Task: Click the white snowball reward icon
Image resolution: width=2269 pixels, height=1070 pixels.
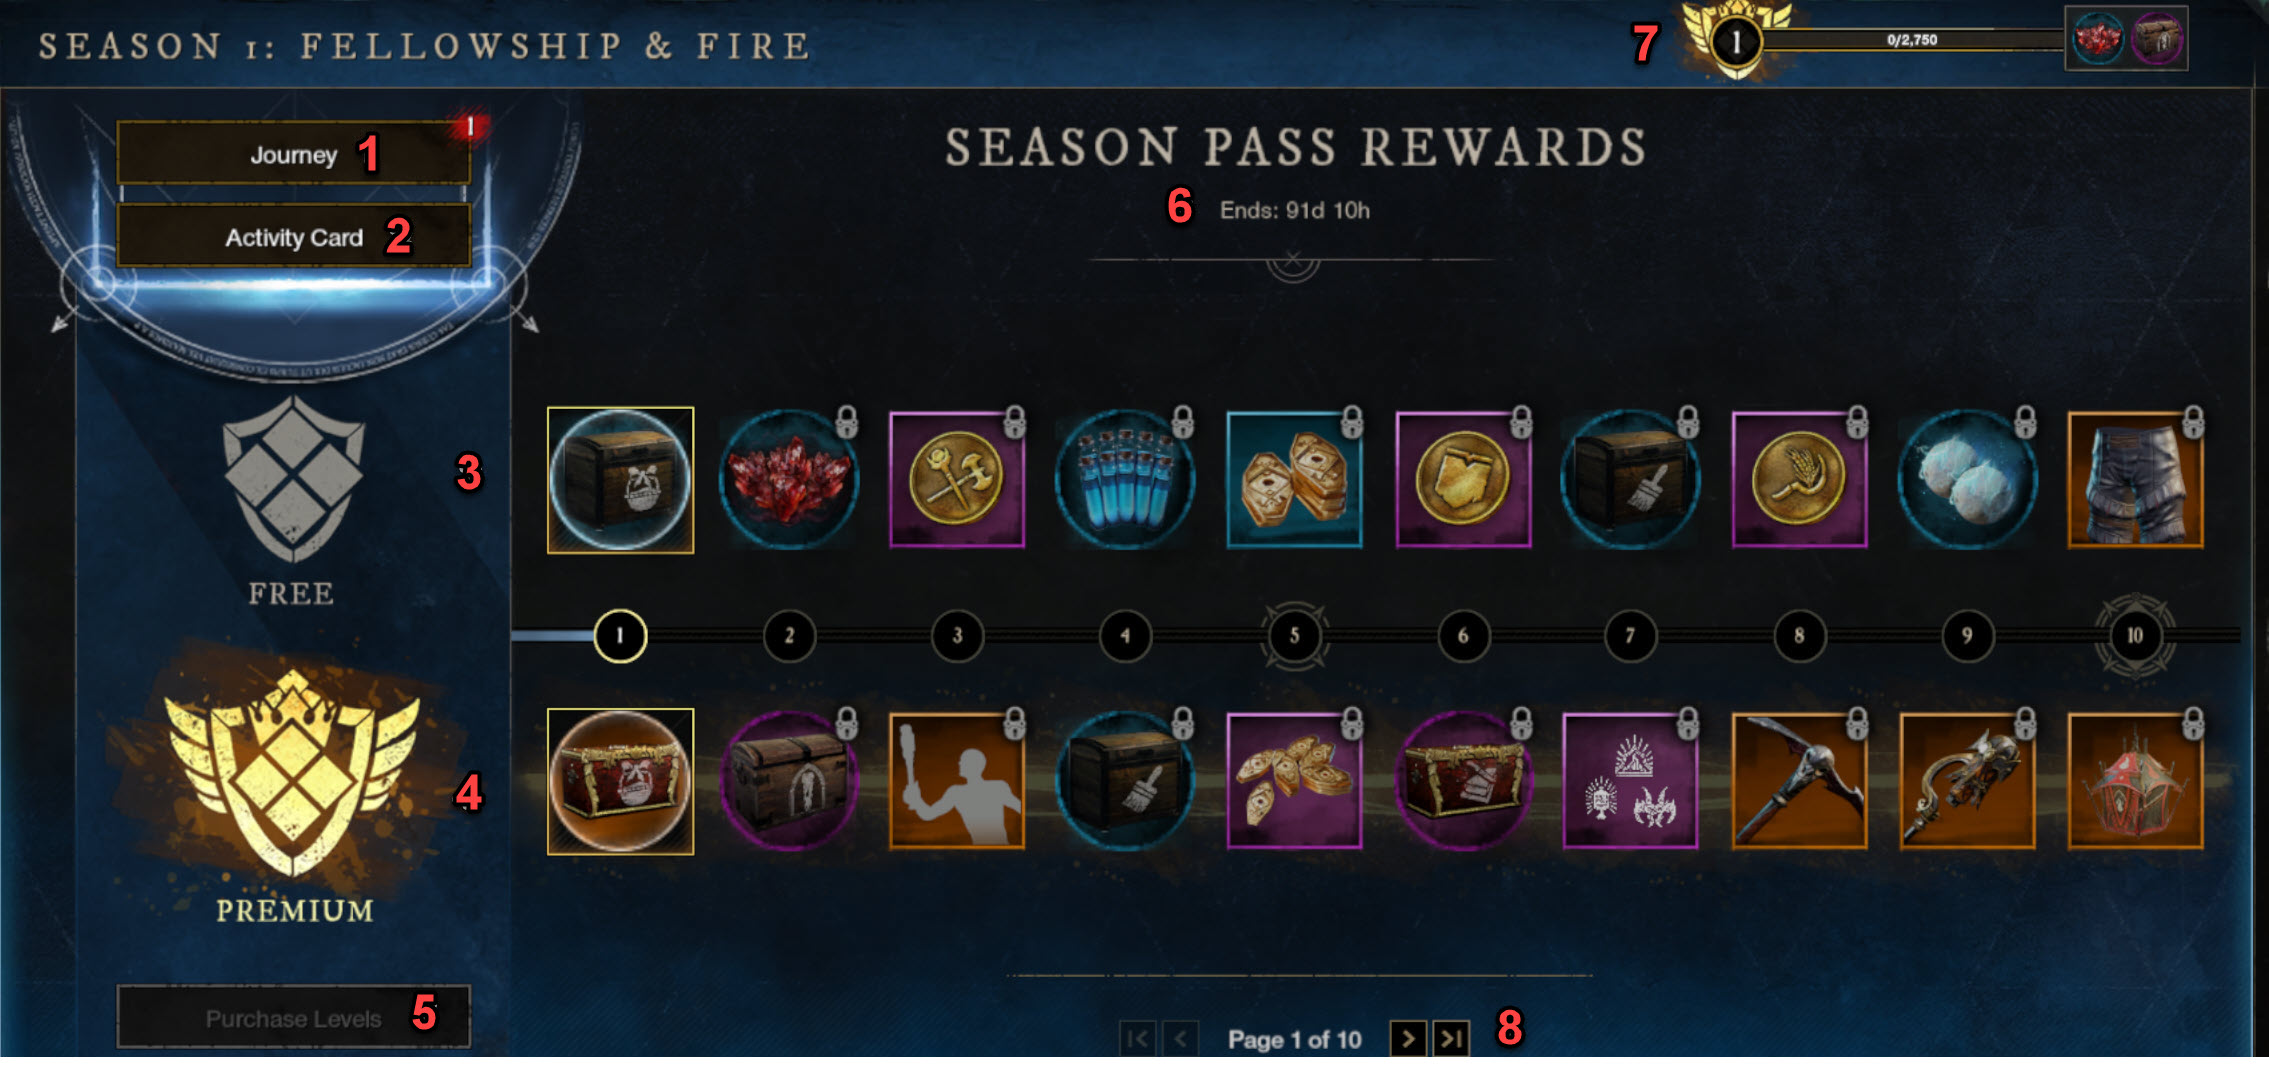Action: [1967, 480]
